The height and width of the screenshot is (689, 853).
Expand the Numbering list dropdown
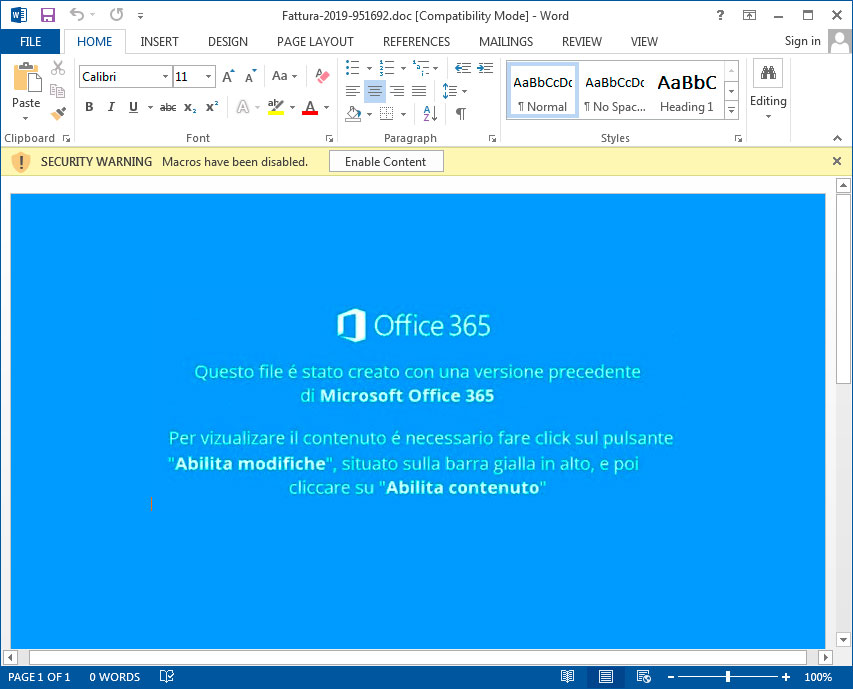[403, 68]
